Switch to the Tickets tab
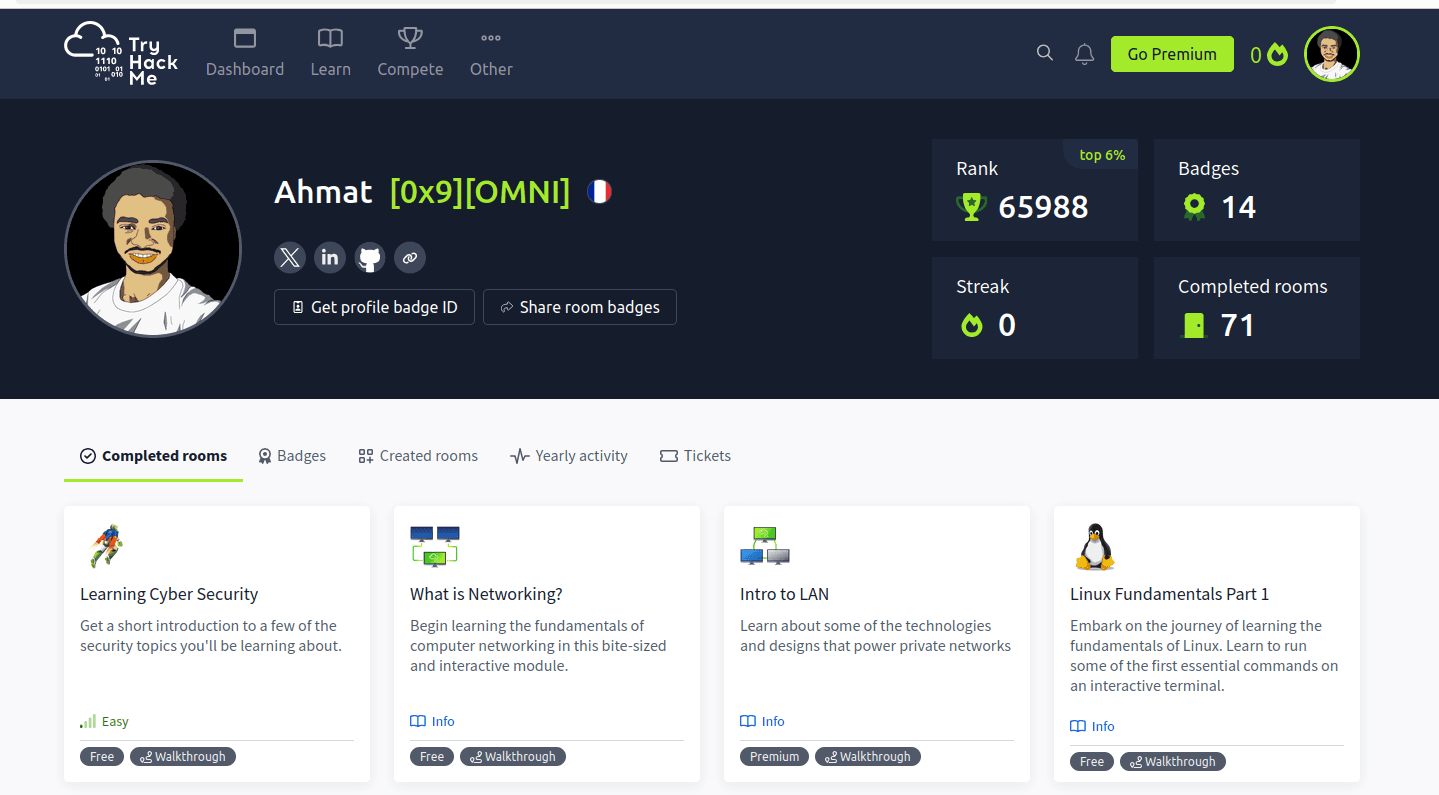 click(696, 456)
